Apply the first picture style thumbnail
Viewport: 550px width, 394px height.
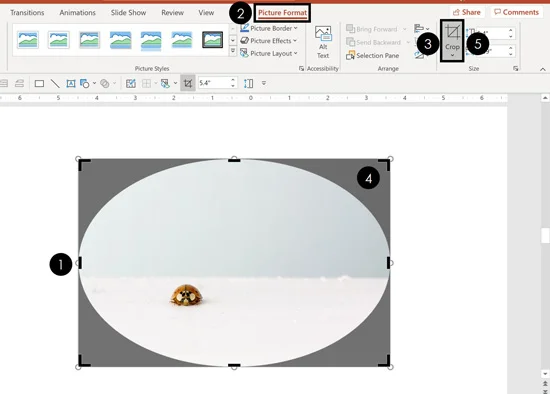pos(28,40)
